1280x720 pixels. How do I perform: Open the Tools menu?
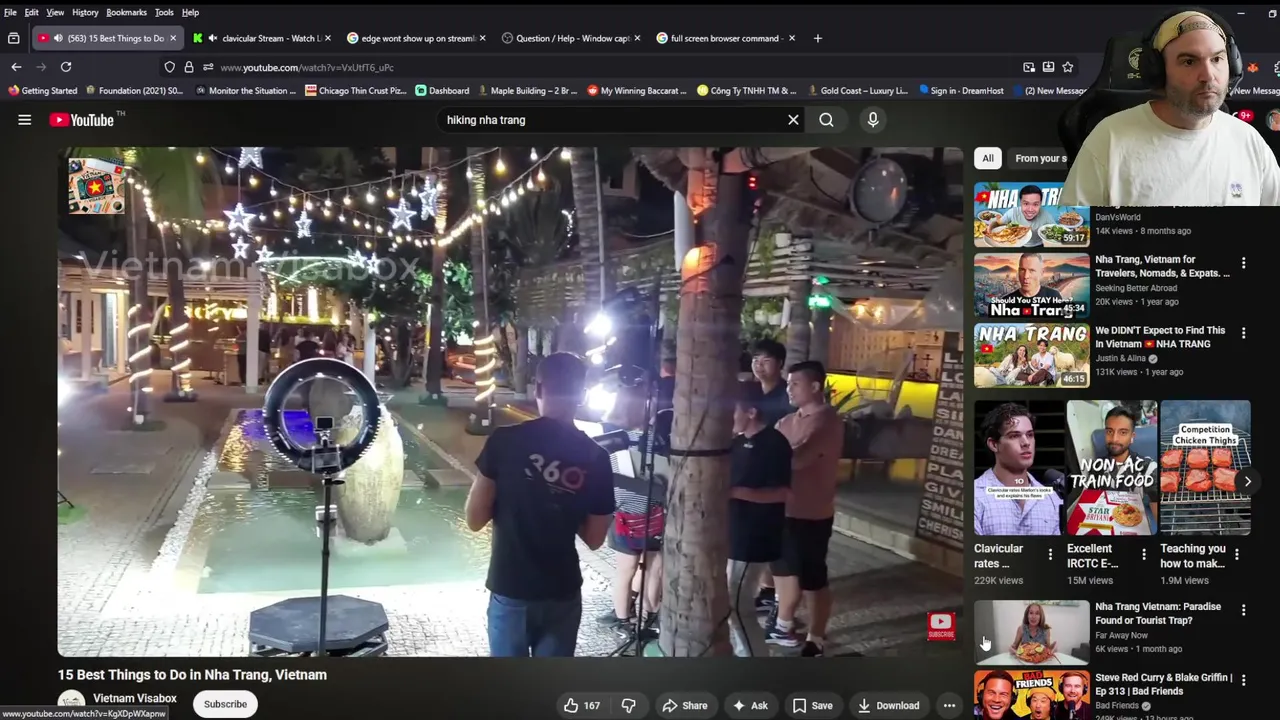[x=164, y=12]
